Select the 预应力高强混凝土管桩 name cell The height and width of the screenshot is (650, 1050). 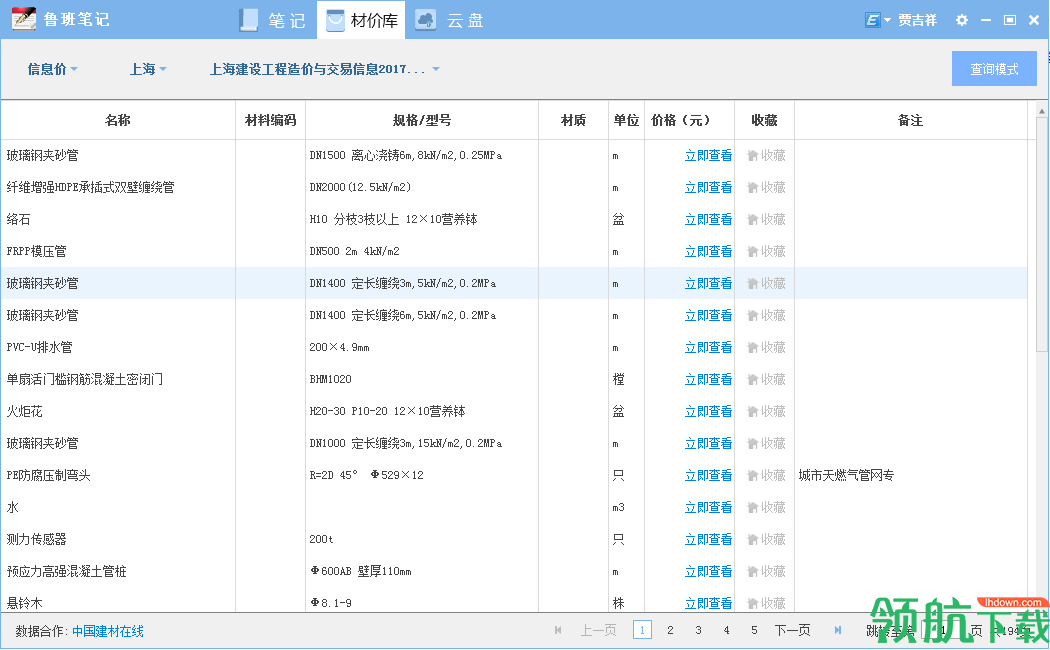click(66, 572)
